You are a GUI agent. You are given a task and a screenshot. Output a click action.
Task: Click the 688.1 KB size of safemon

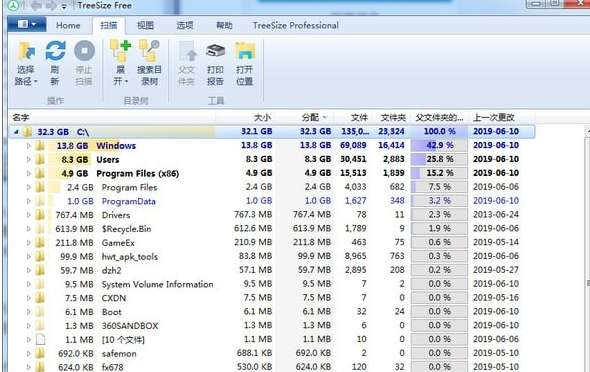point(254,354)
